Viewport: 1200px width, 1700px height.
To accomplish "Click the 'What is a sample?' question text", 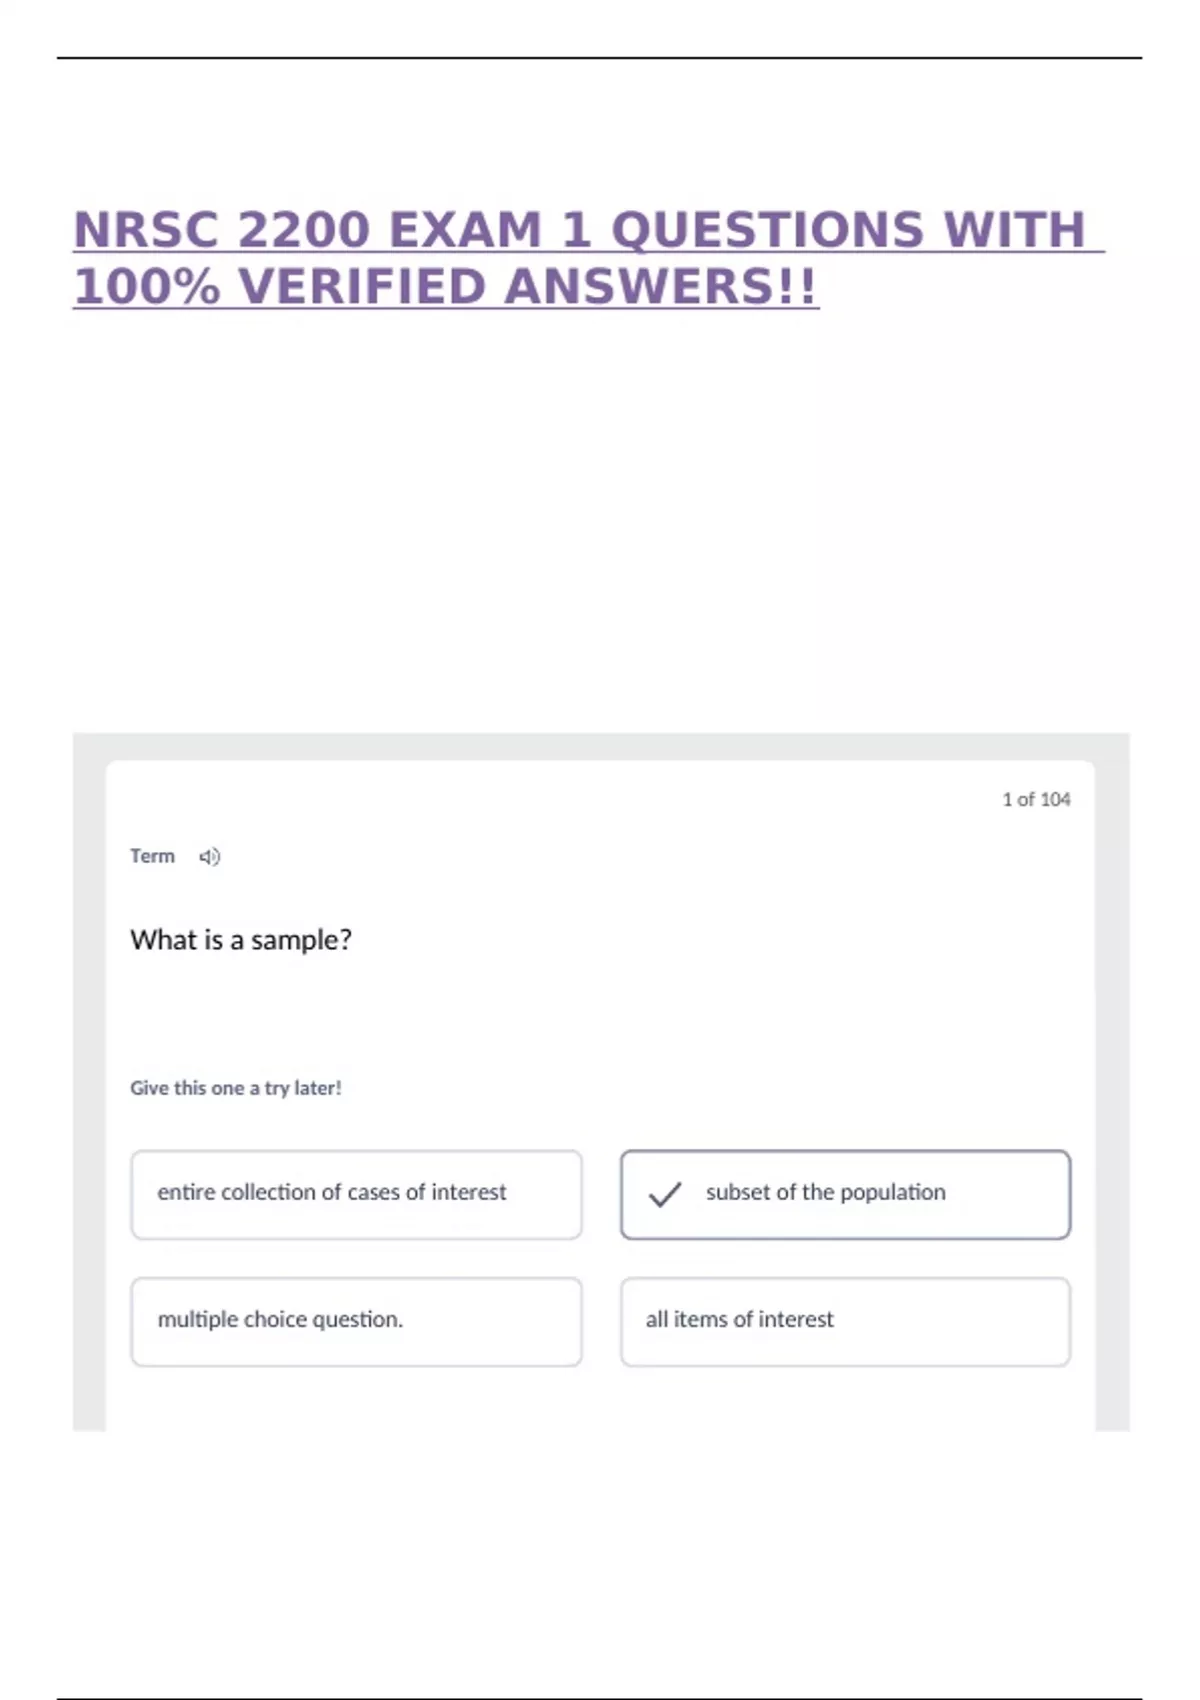I will point(241,940).
